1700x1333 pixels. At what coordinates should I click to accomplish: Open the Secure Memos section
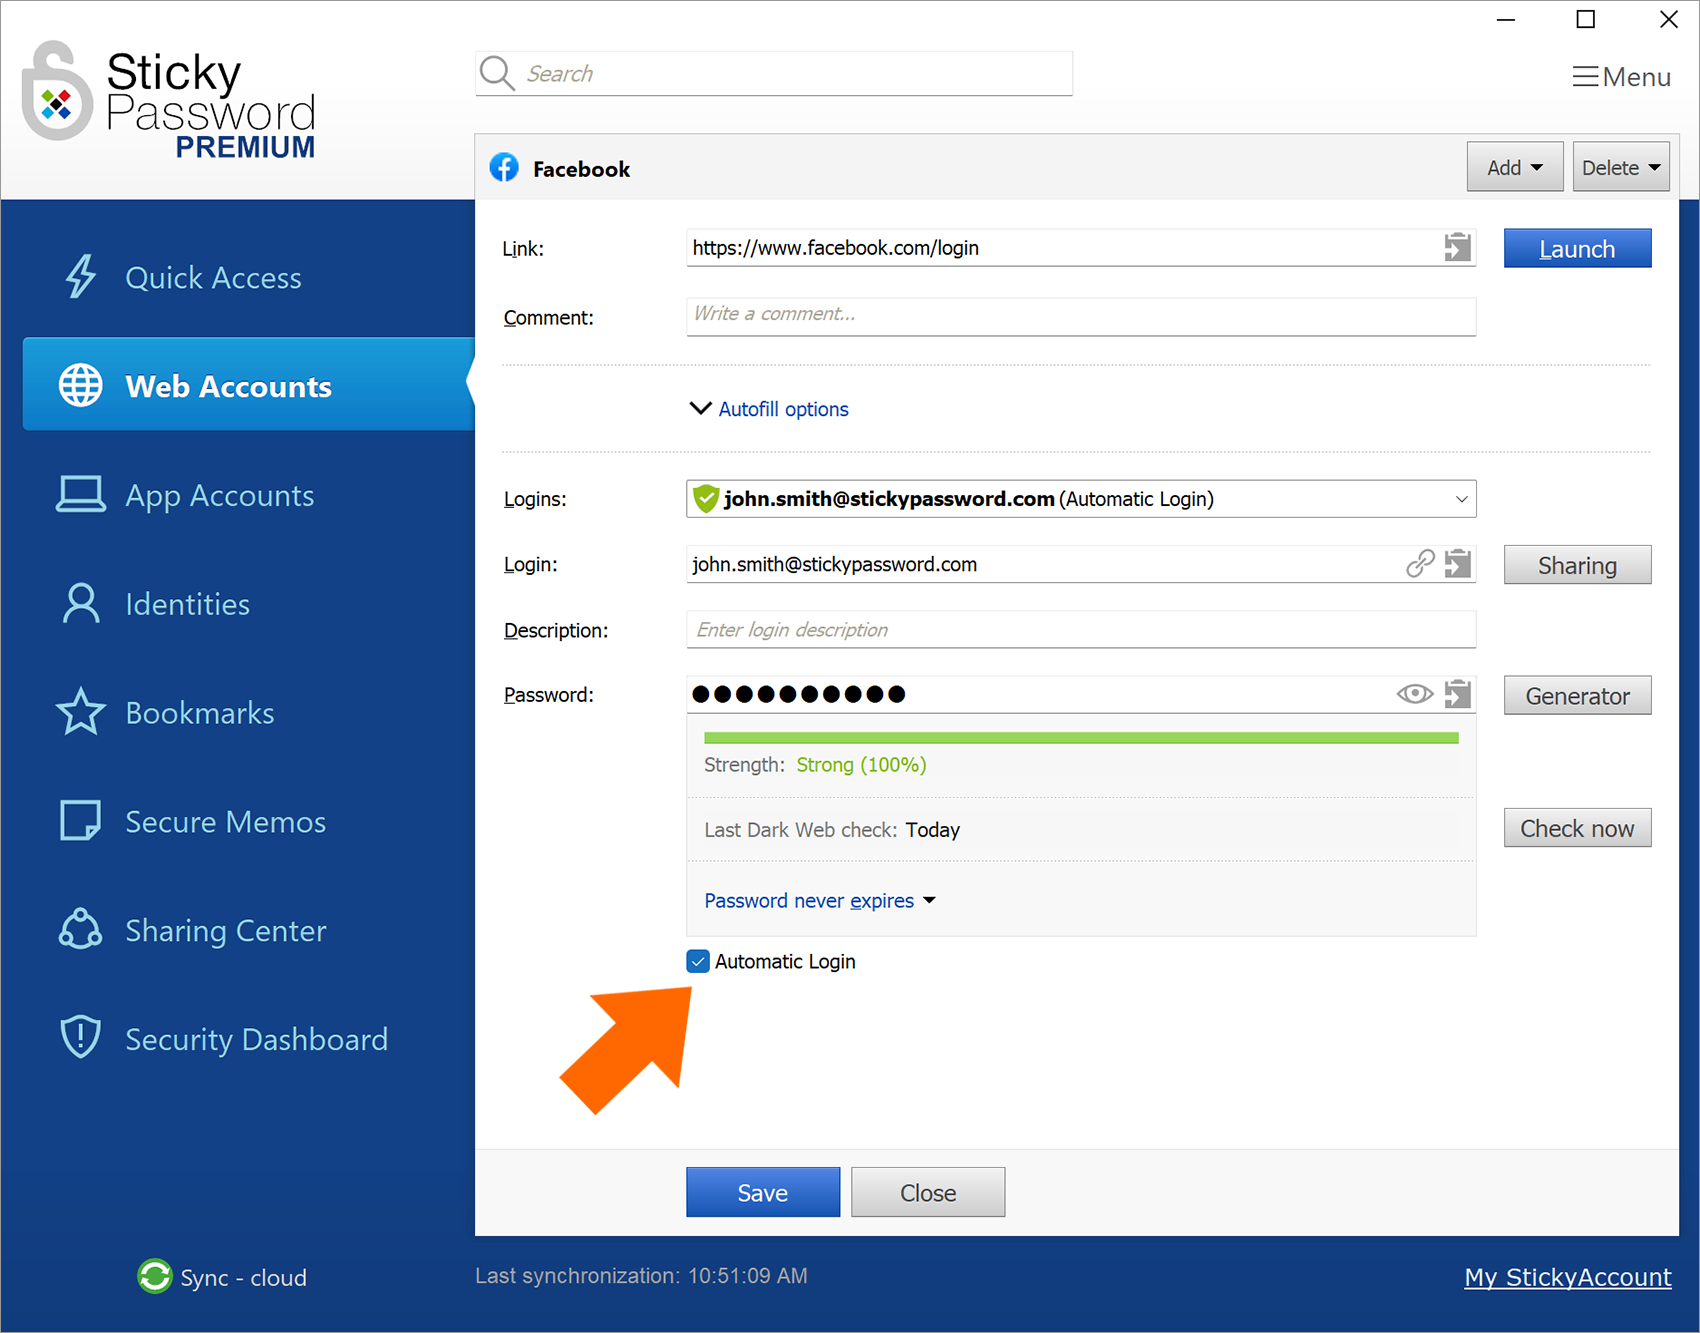coord(225,822)
